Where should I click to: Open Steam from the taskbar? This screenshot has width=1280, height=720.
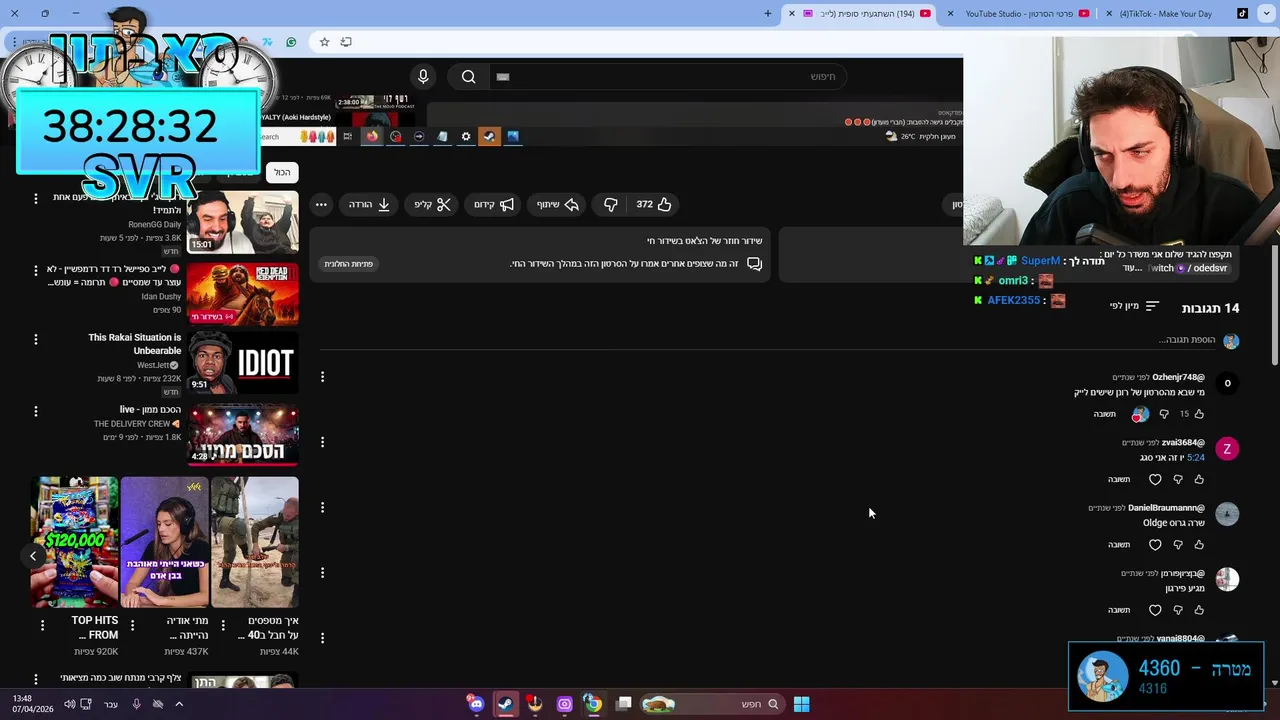[506, 704]
